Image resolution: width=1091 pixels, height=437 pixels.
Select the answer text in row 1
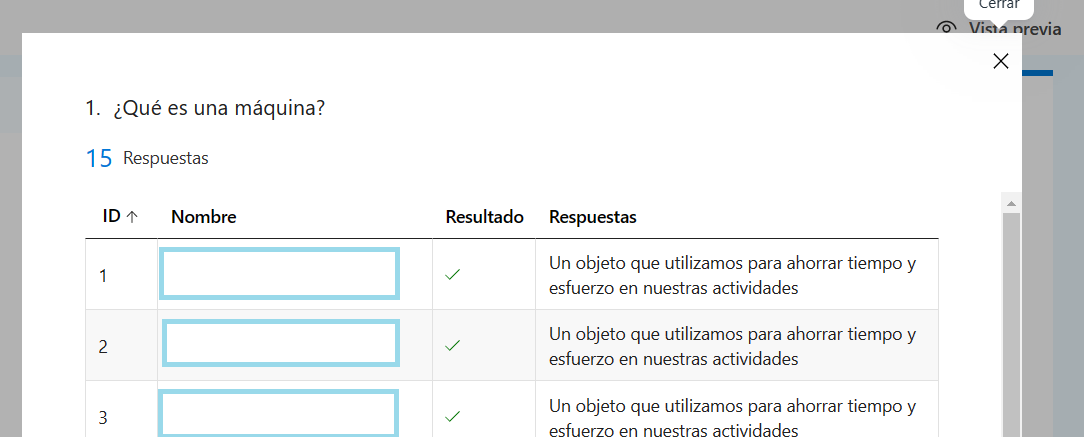(x=732, y=276)
